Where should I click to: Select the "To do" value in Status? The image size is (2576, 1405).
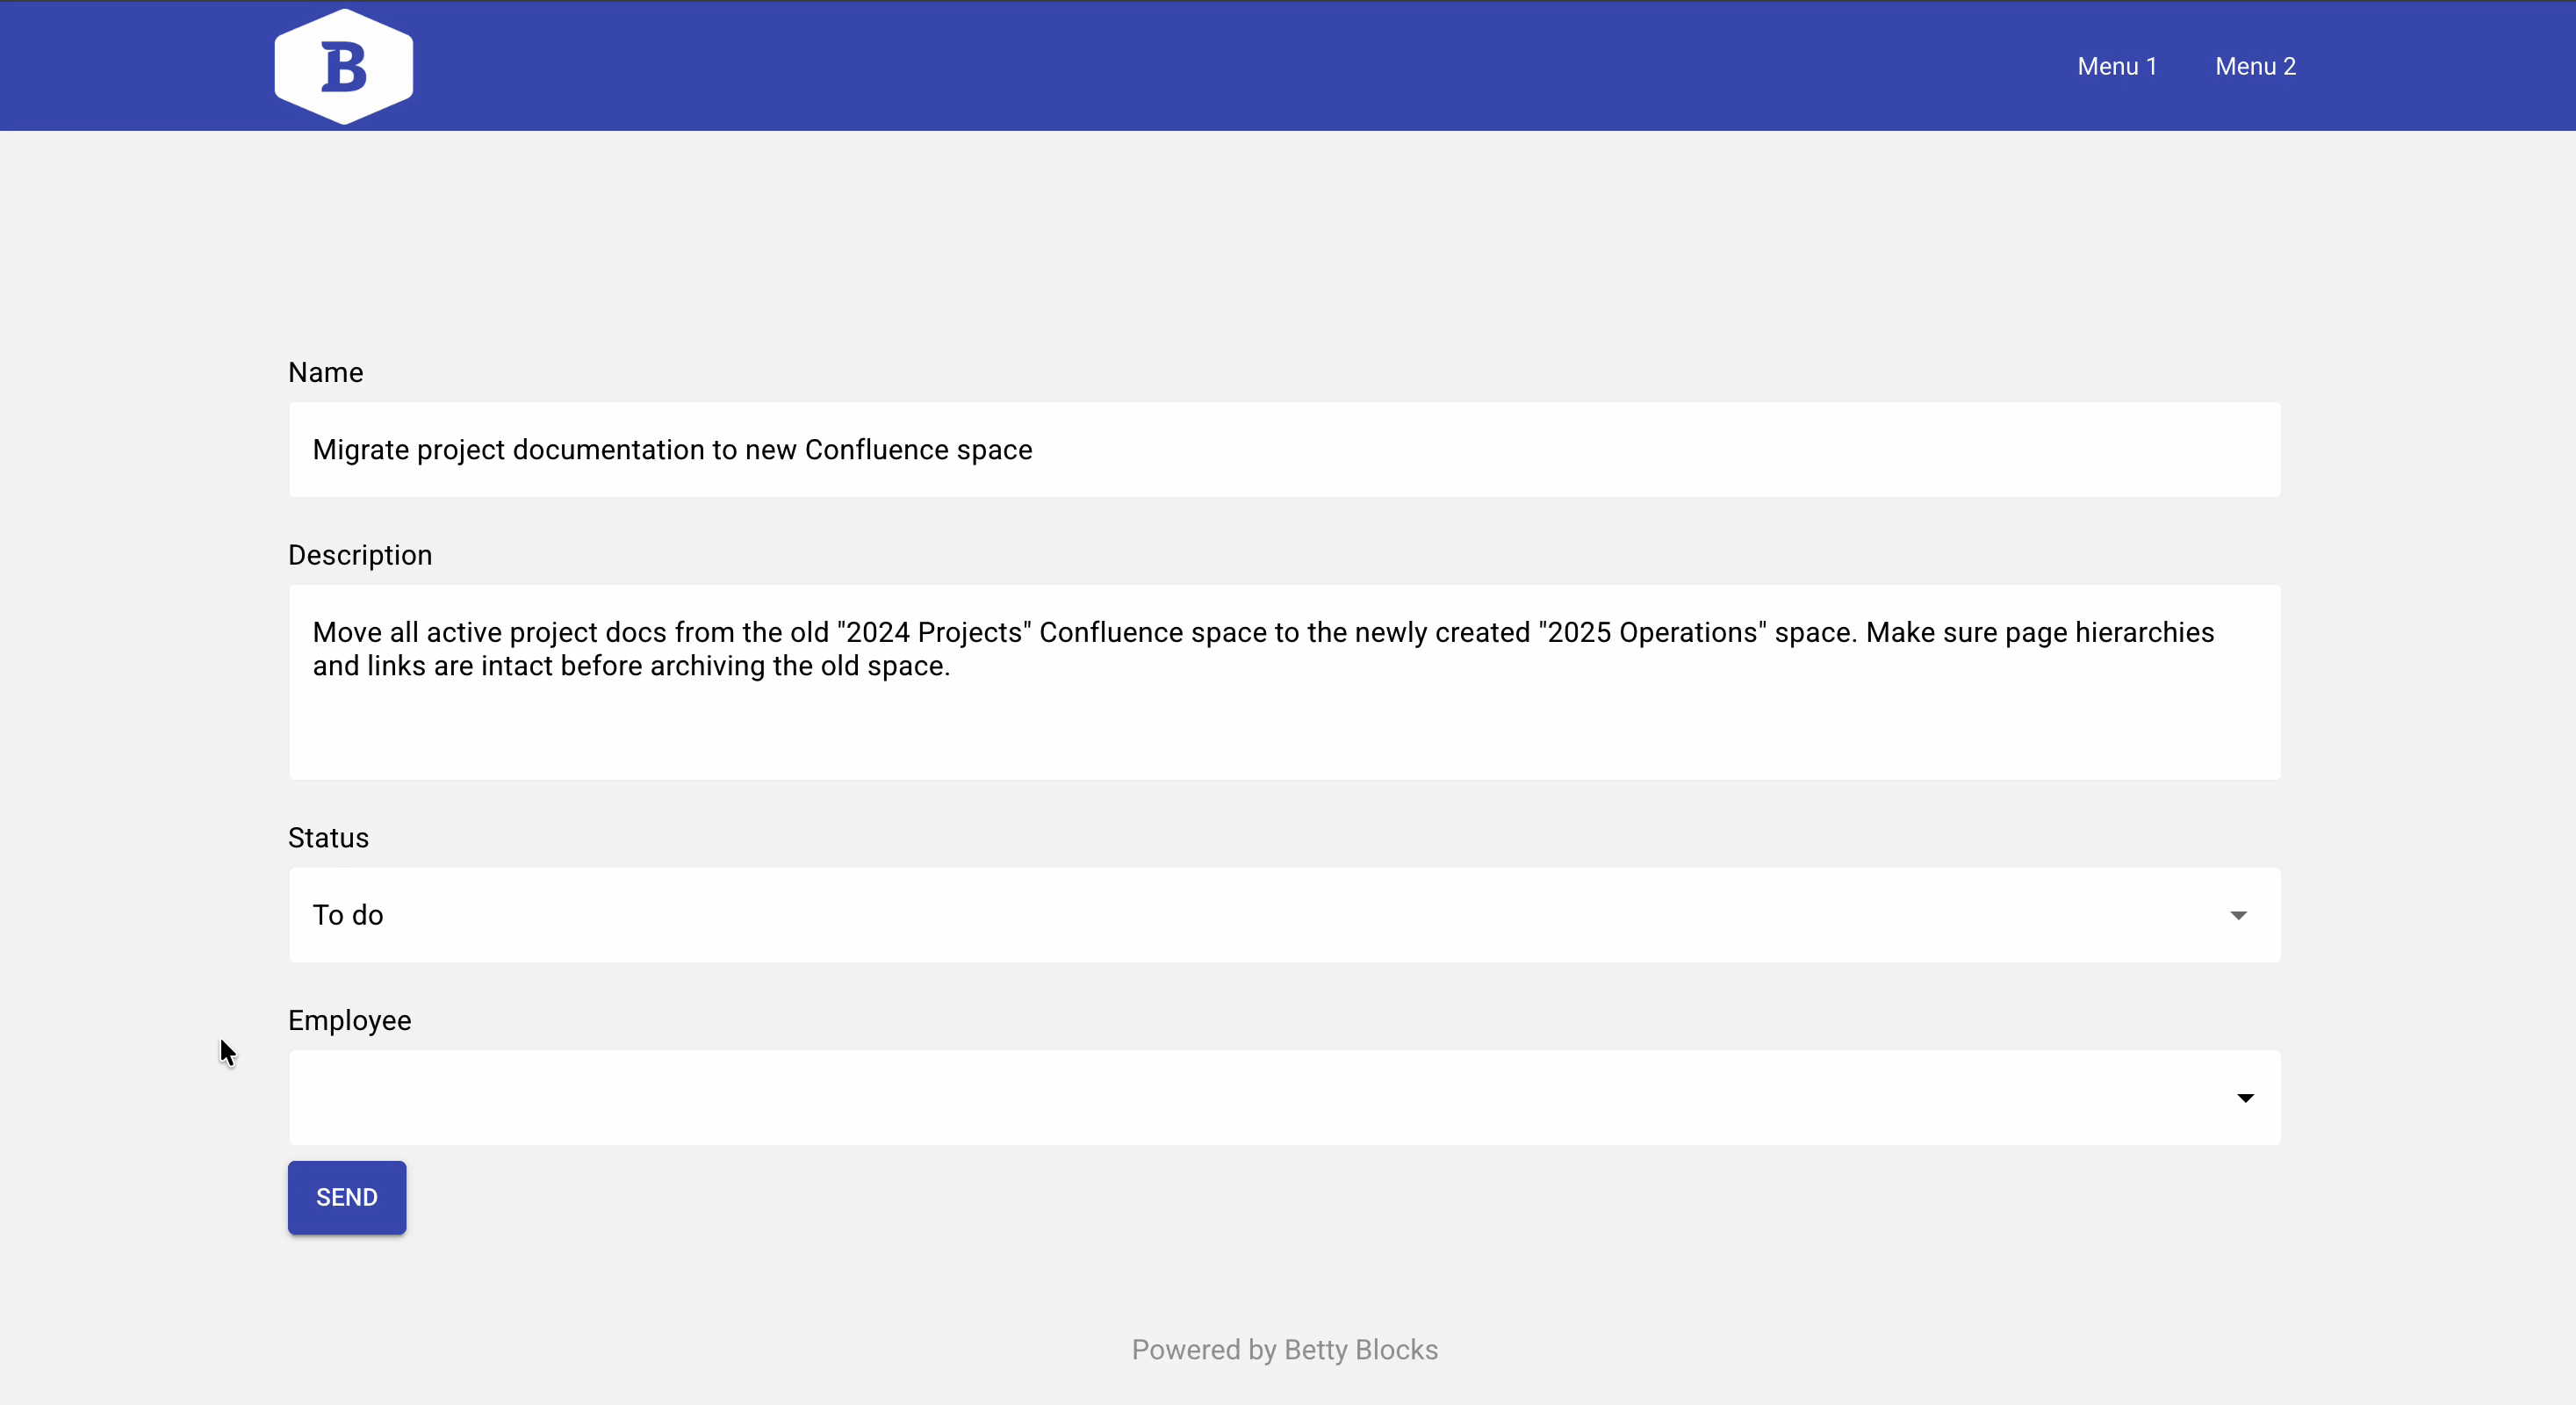pyautogui.click(x=348, y=915)
